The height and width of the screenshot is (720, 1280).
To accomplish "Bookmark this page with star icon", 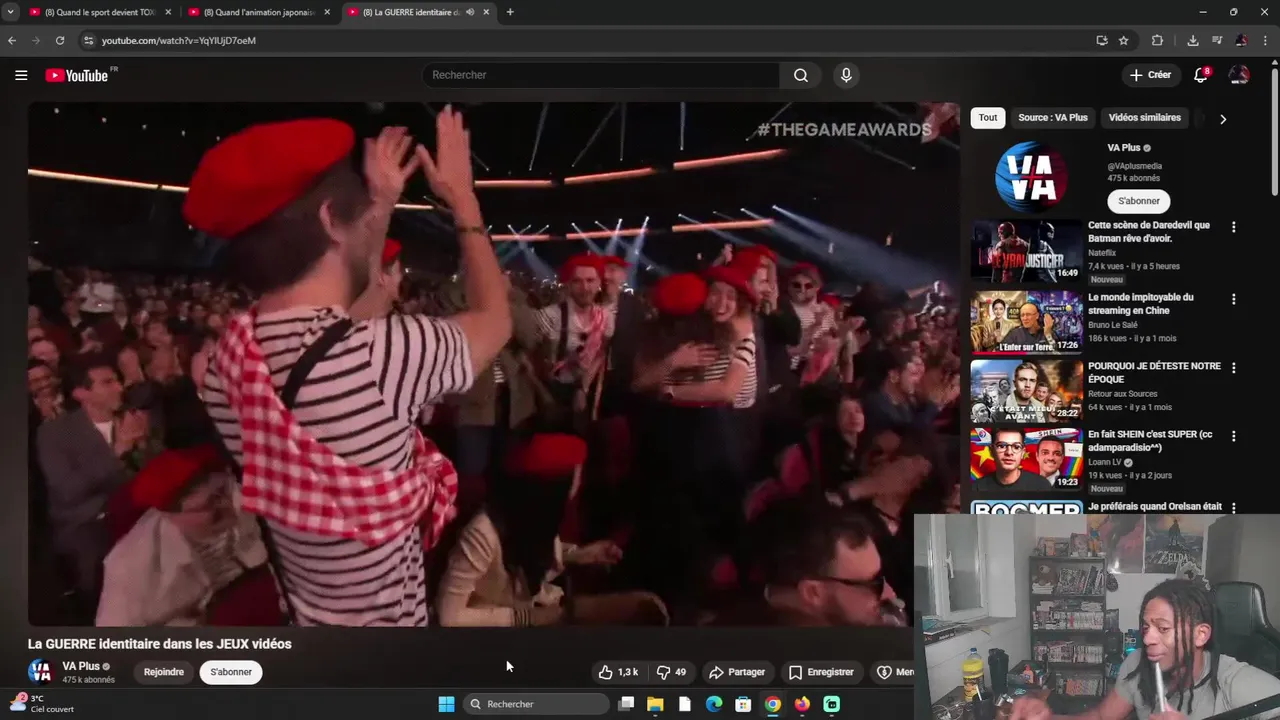I will point(1124,40).
